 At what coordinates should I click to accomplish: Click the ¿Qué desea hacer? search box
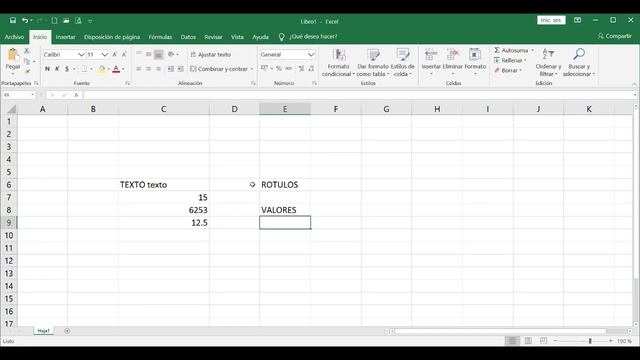(313, 37)
